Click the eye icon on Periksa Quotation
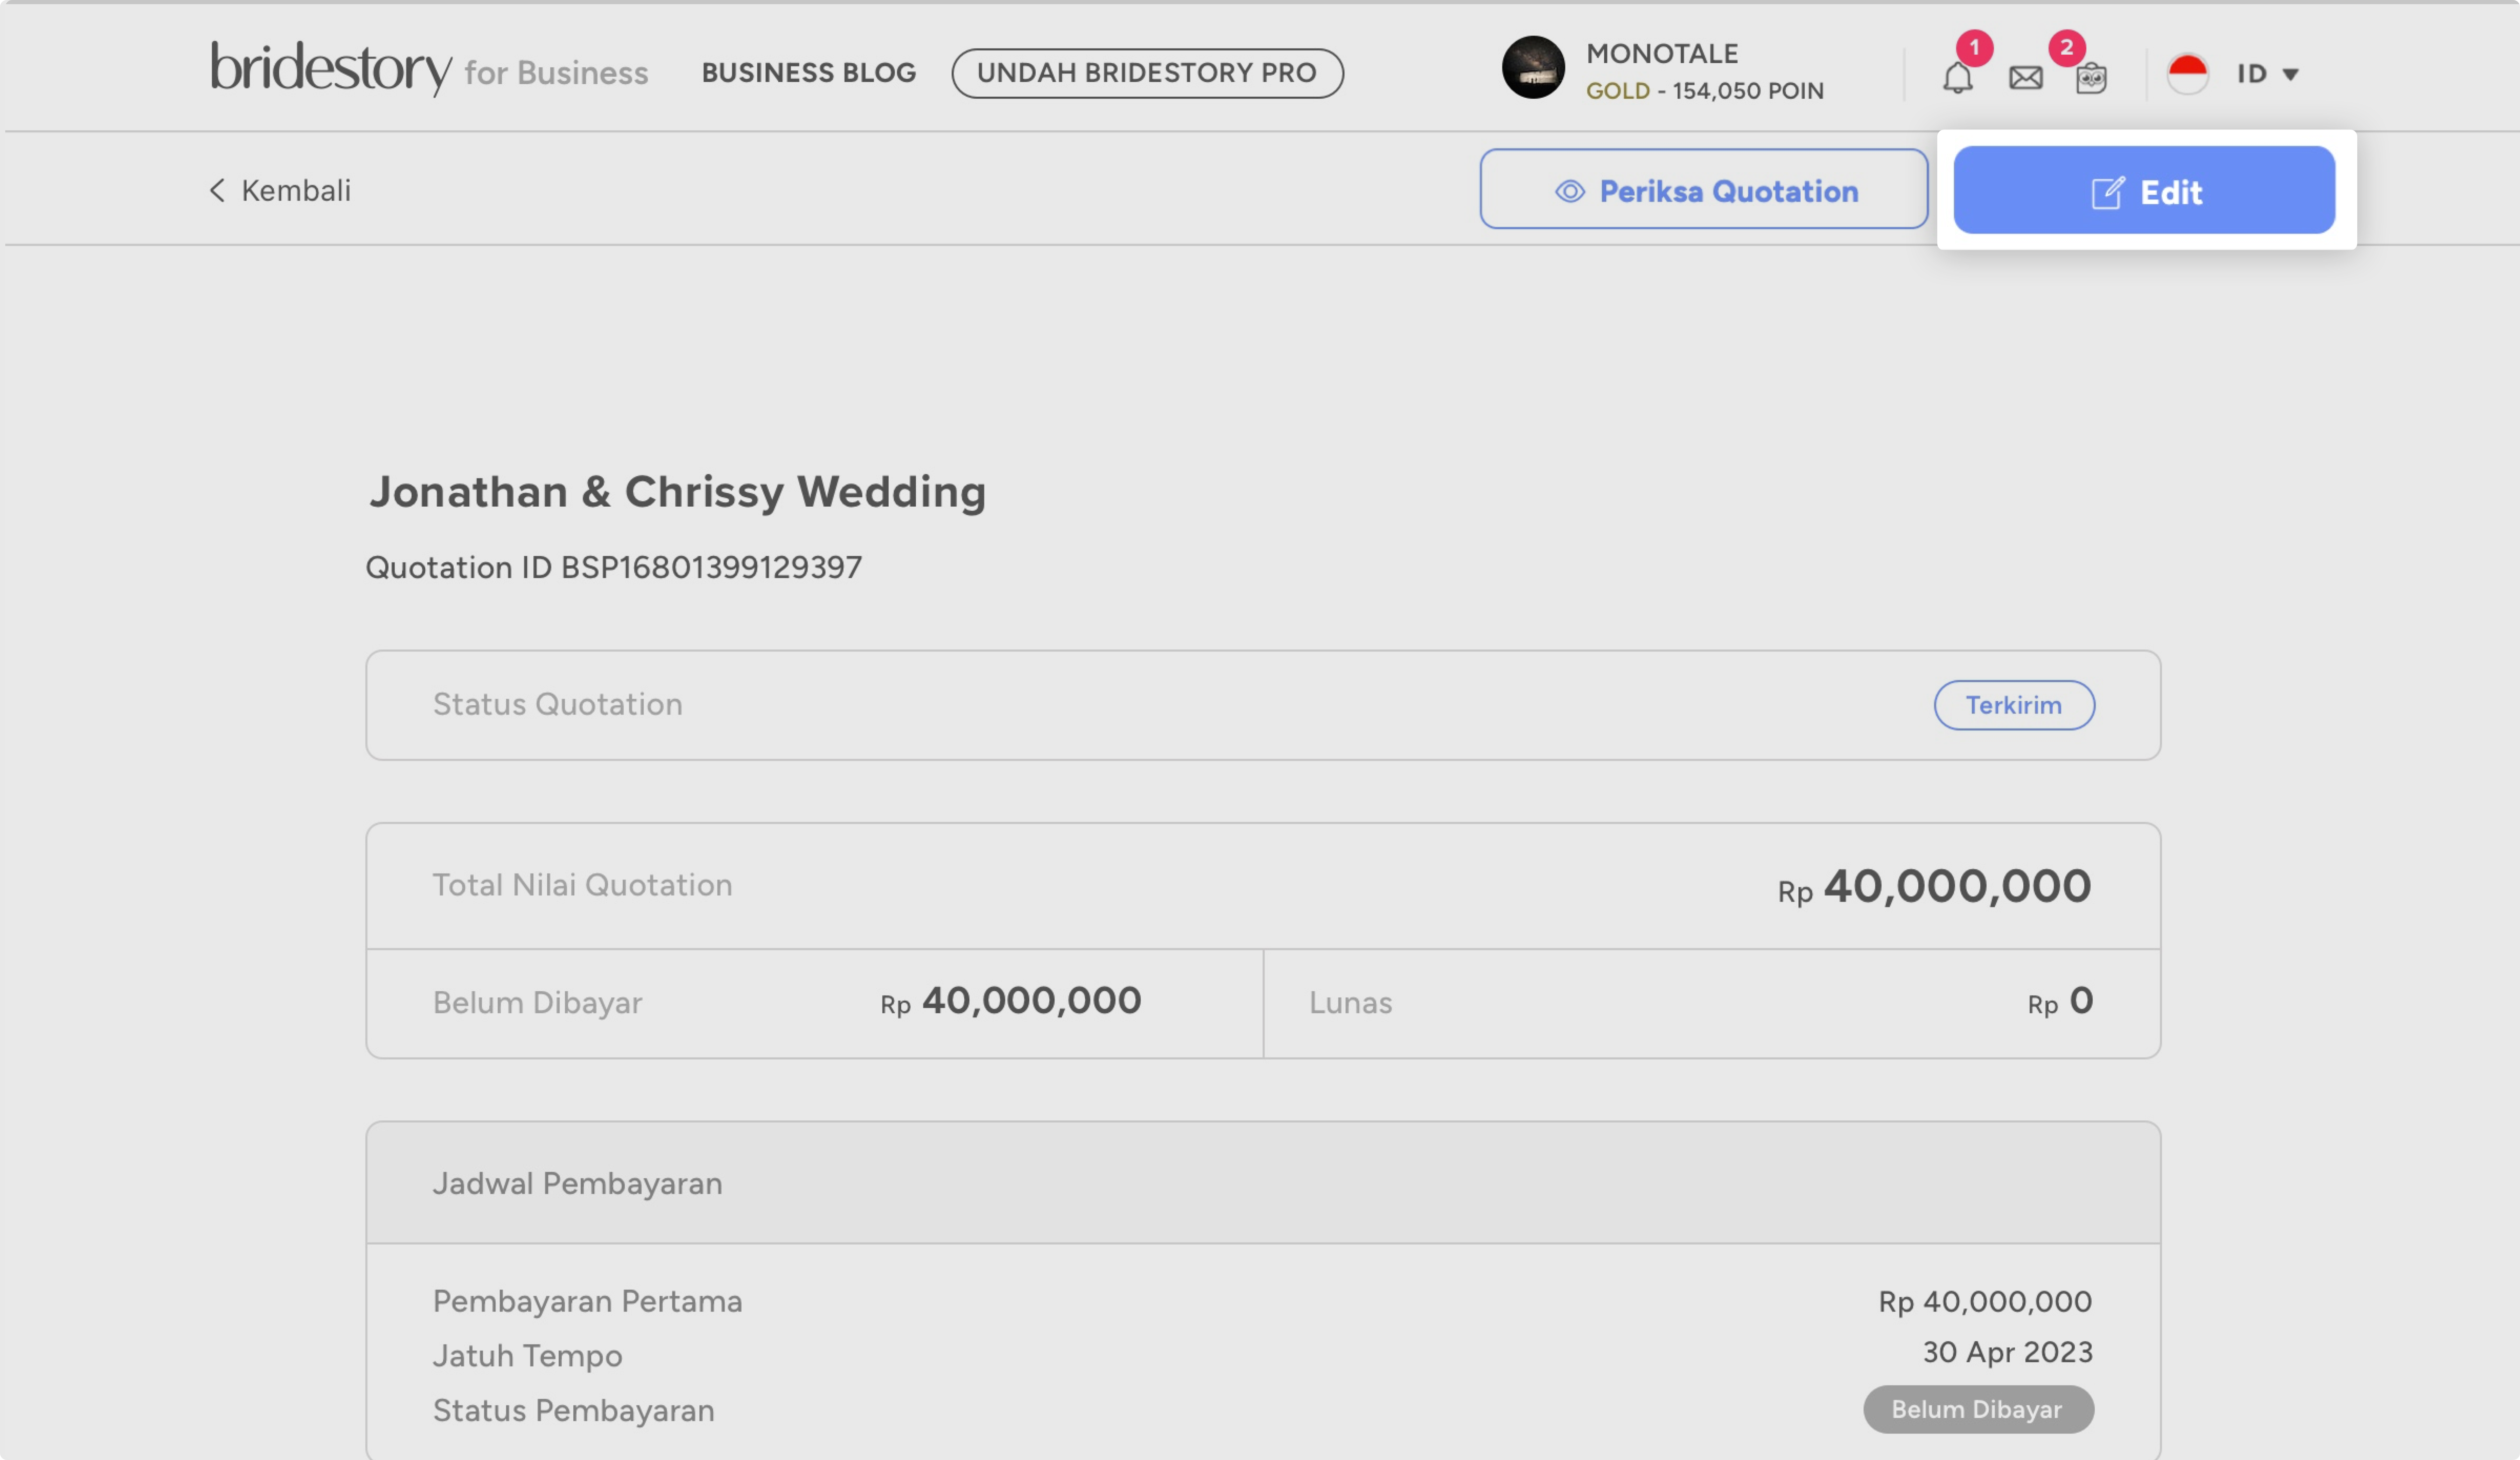The width and height of the screenshot is (2520, 1460). click(x=1569, y=191)
